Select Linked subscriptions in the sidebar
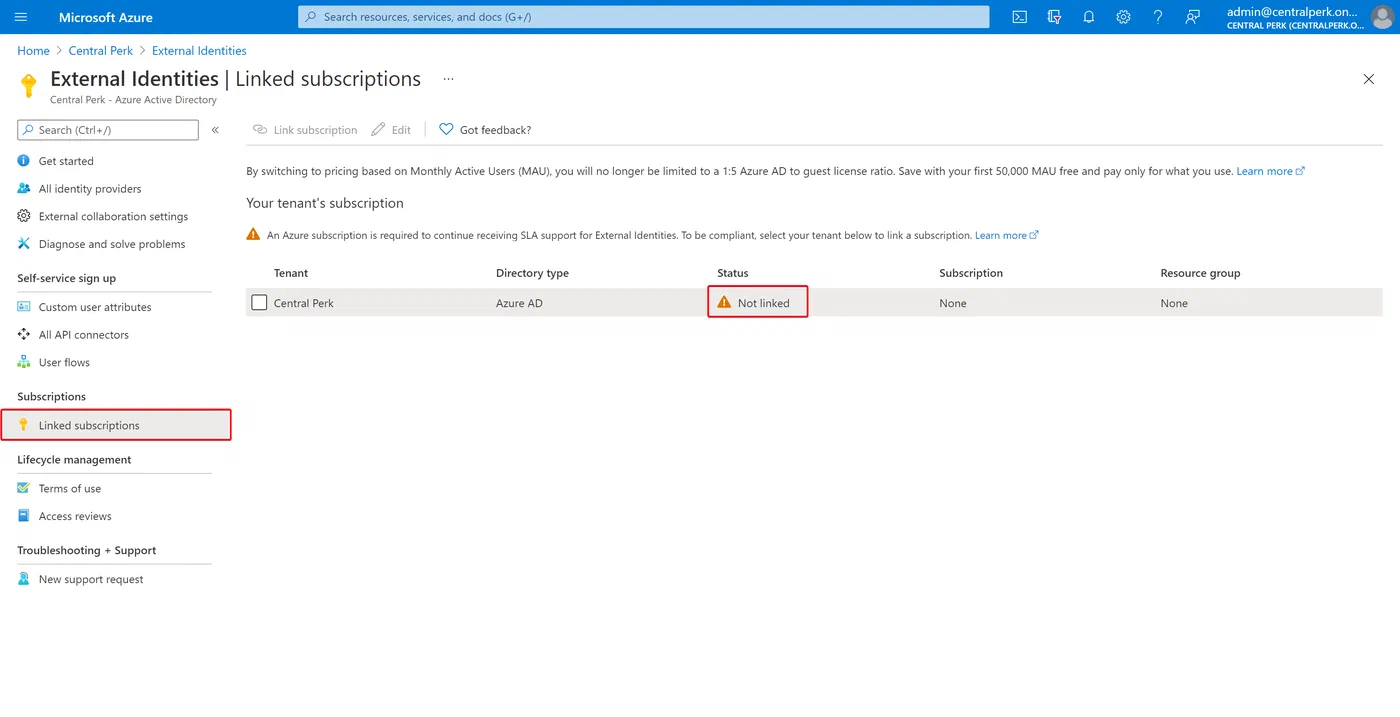This screenshot has height=717, width=1400. [116, 425]
